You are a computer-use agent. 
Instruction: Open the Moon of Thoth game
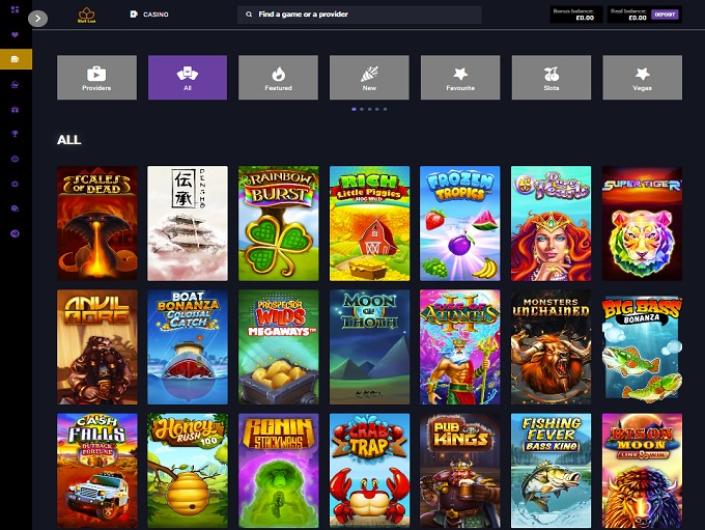point(370,347)
